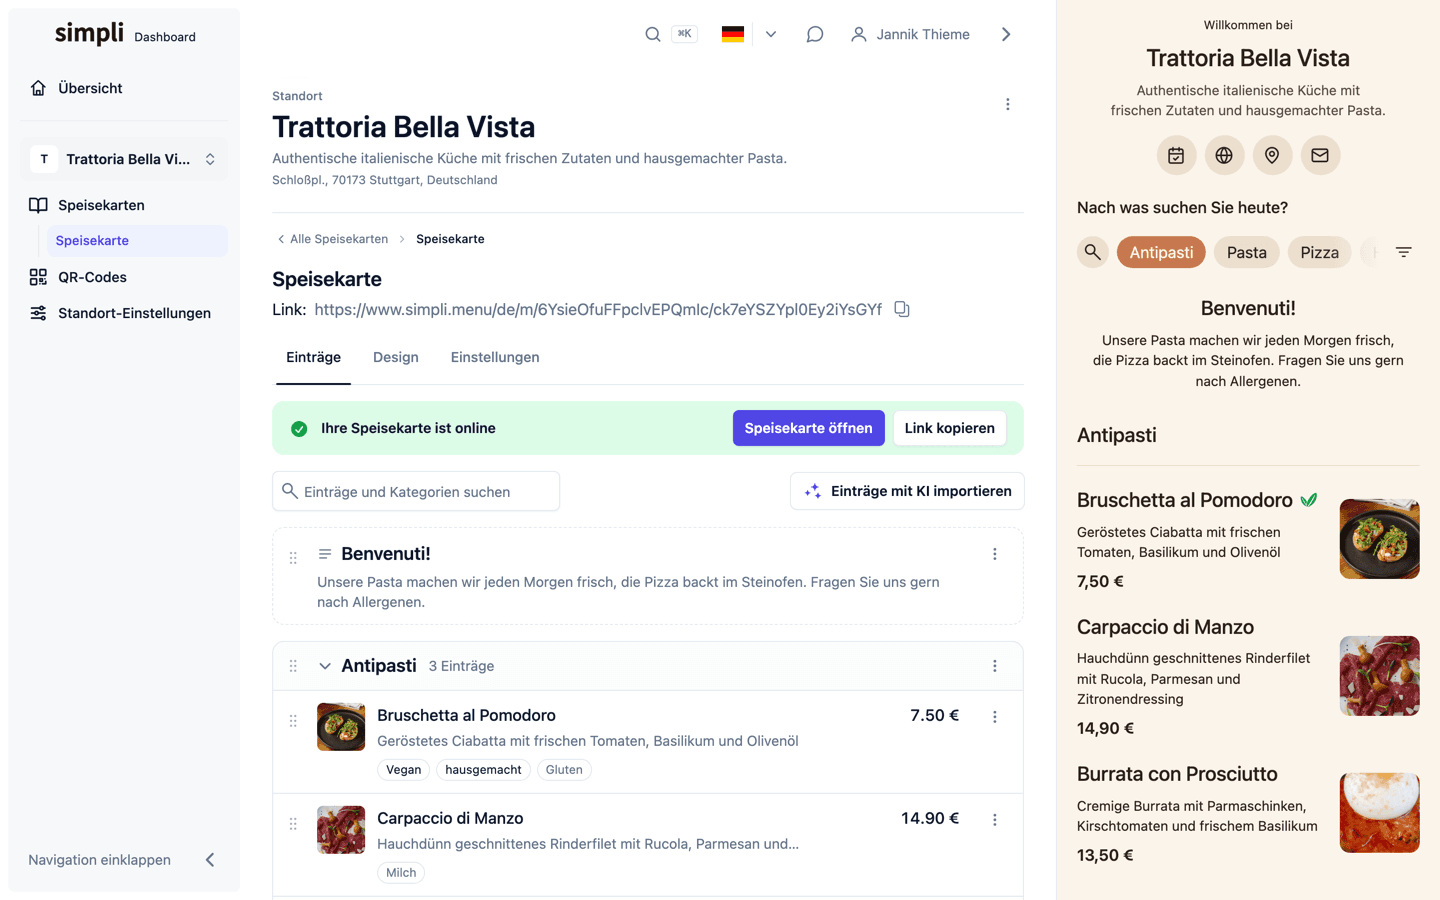Select the Pizza chip in the preview
Screen dimensions: 1440x900
coord(1319,252)
